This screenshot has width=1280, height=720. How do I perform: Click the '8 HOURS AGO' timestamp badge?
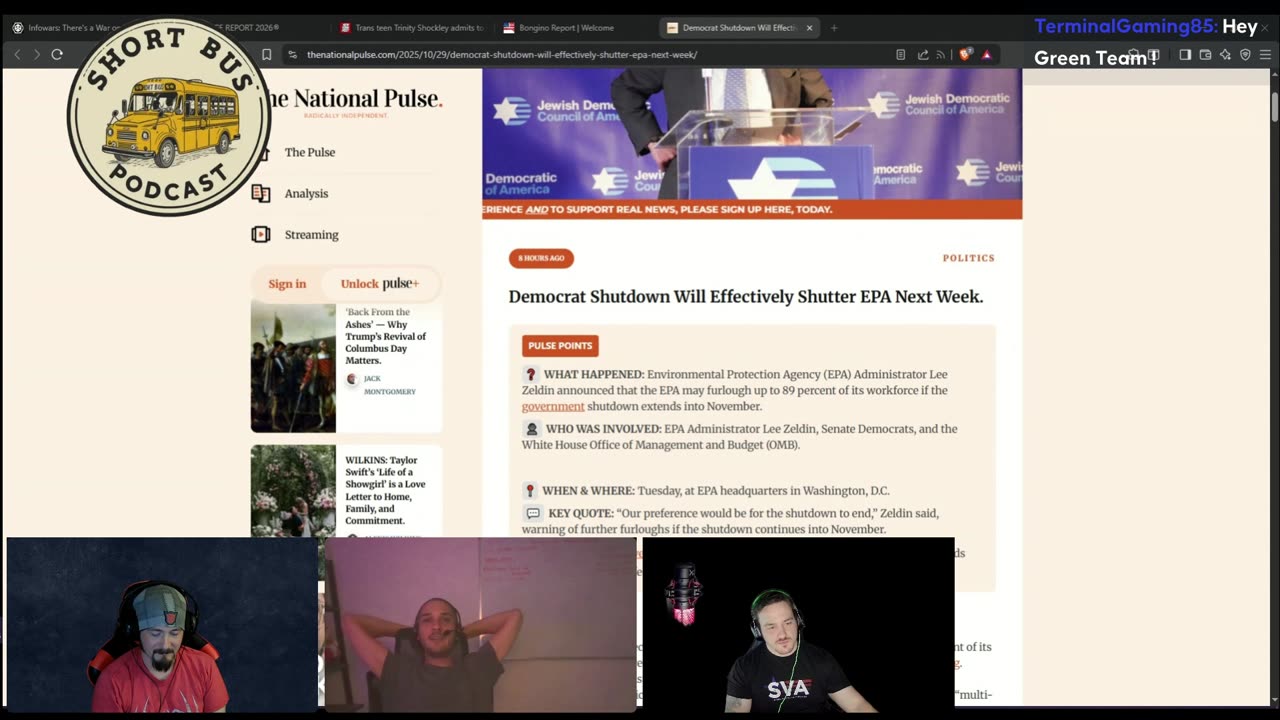(541, 258)
